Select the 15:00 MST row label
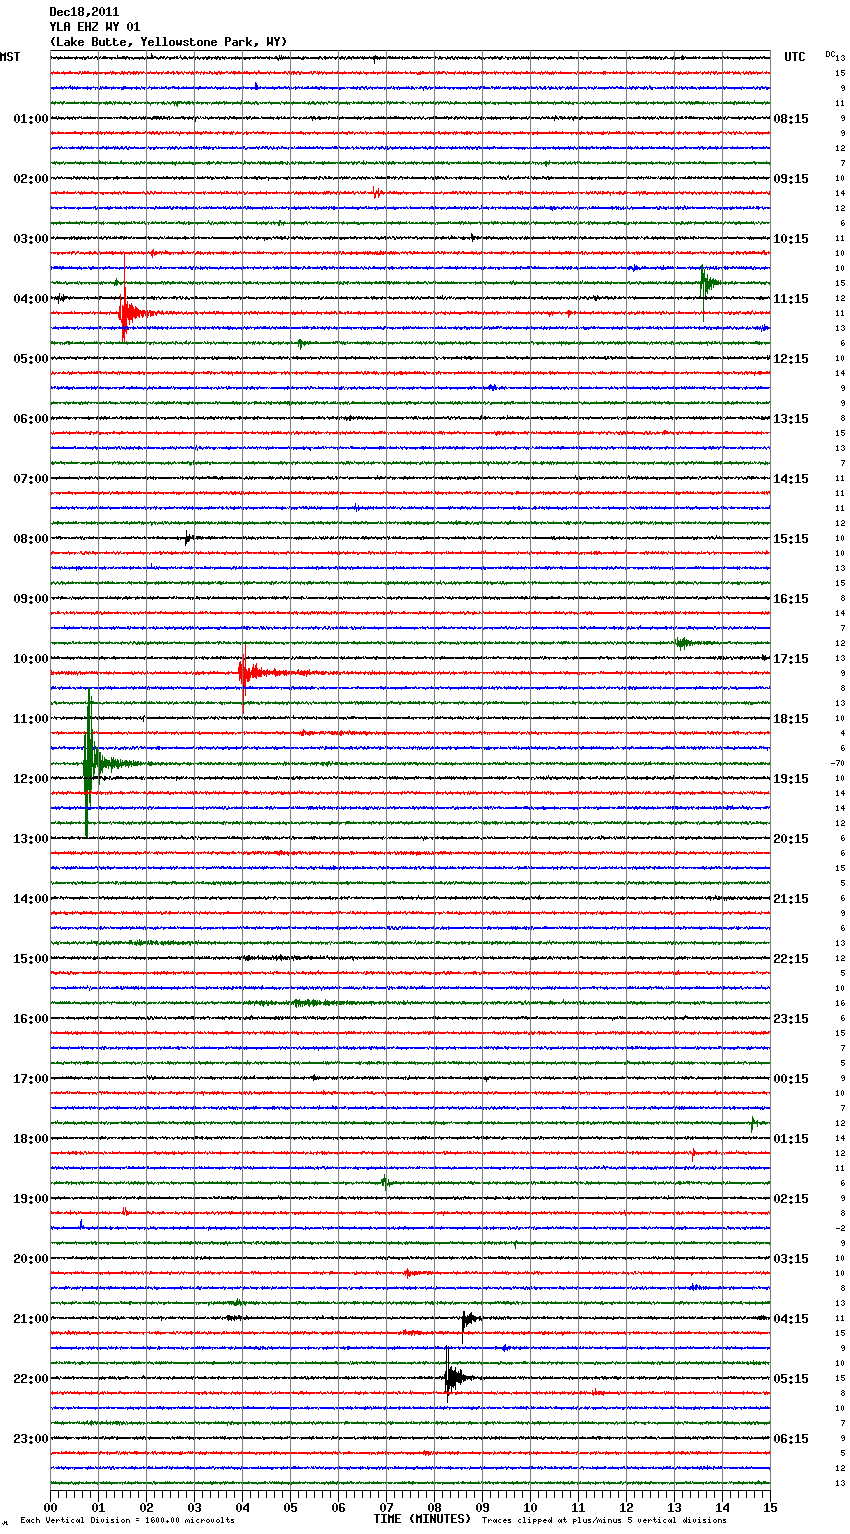 click(31, 959)
